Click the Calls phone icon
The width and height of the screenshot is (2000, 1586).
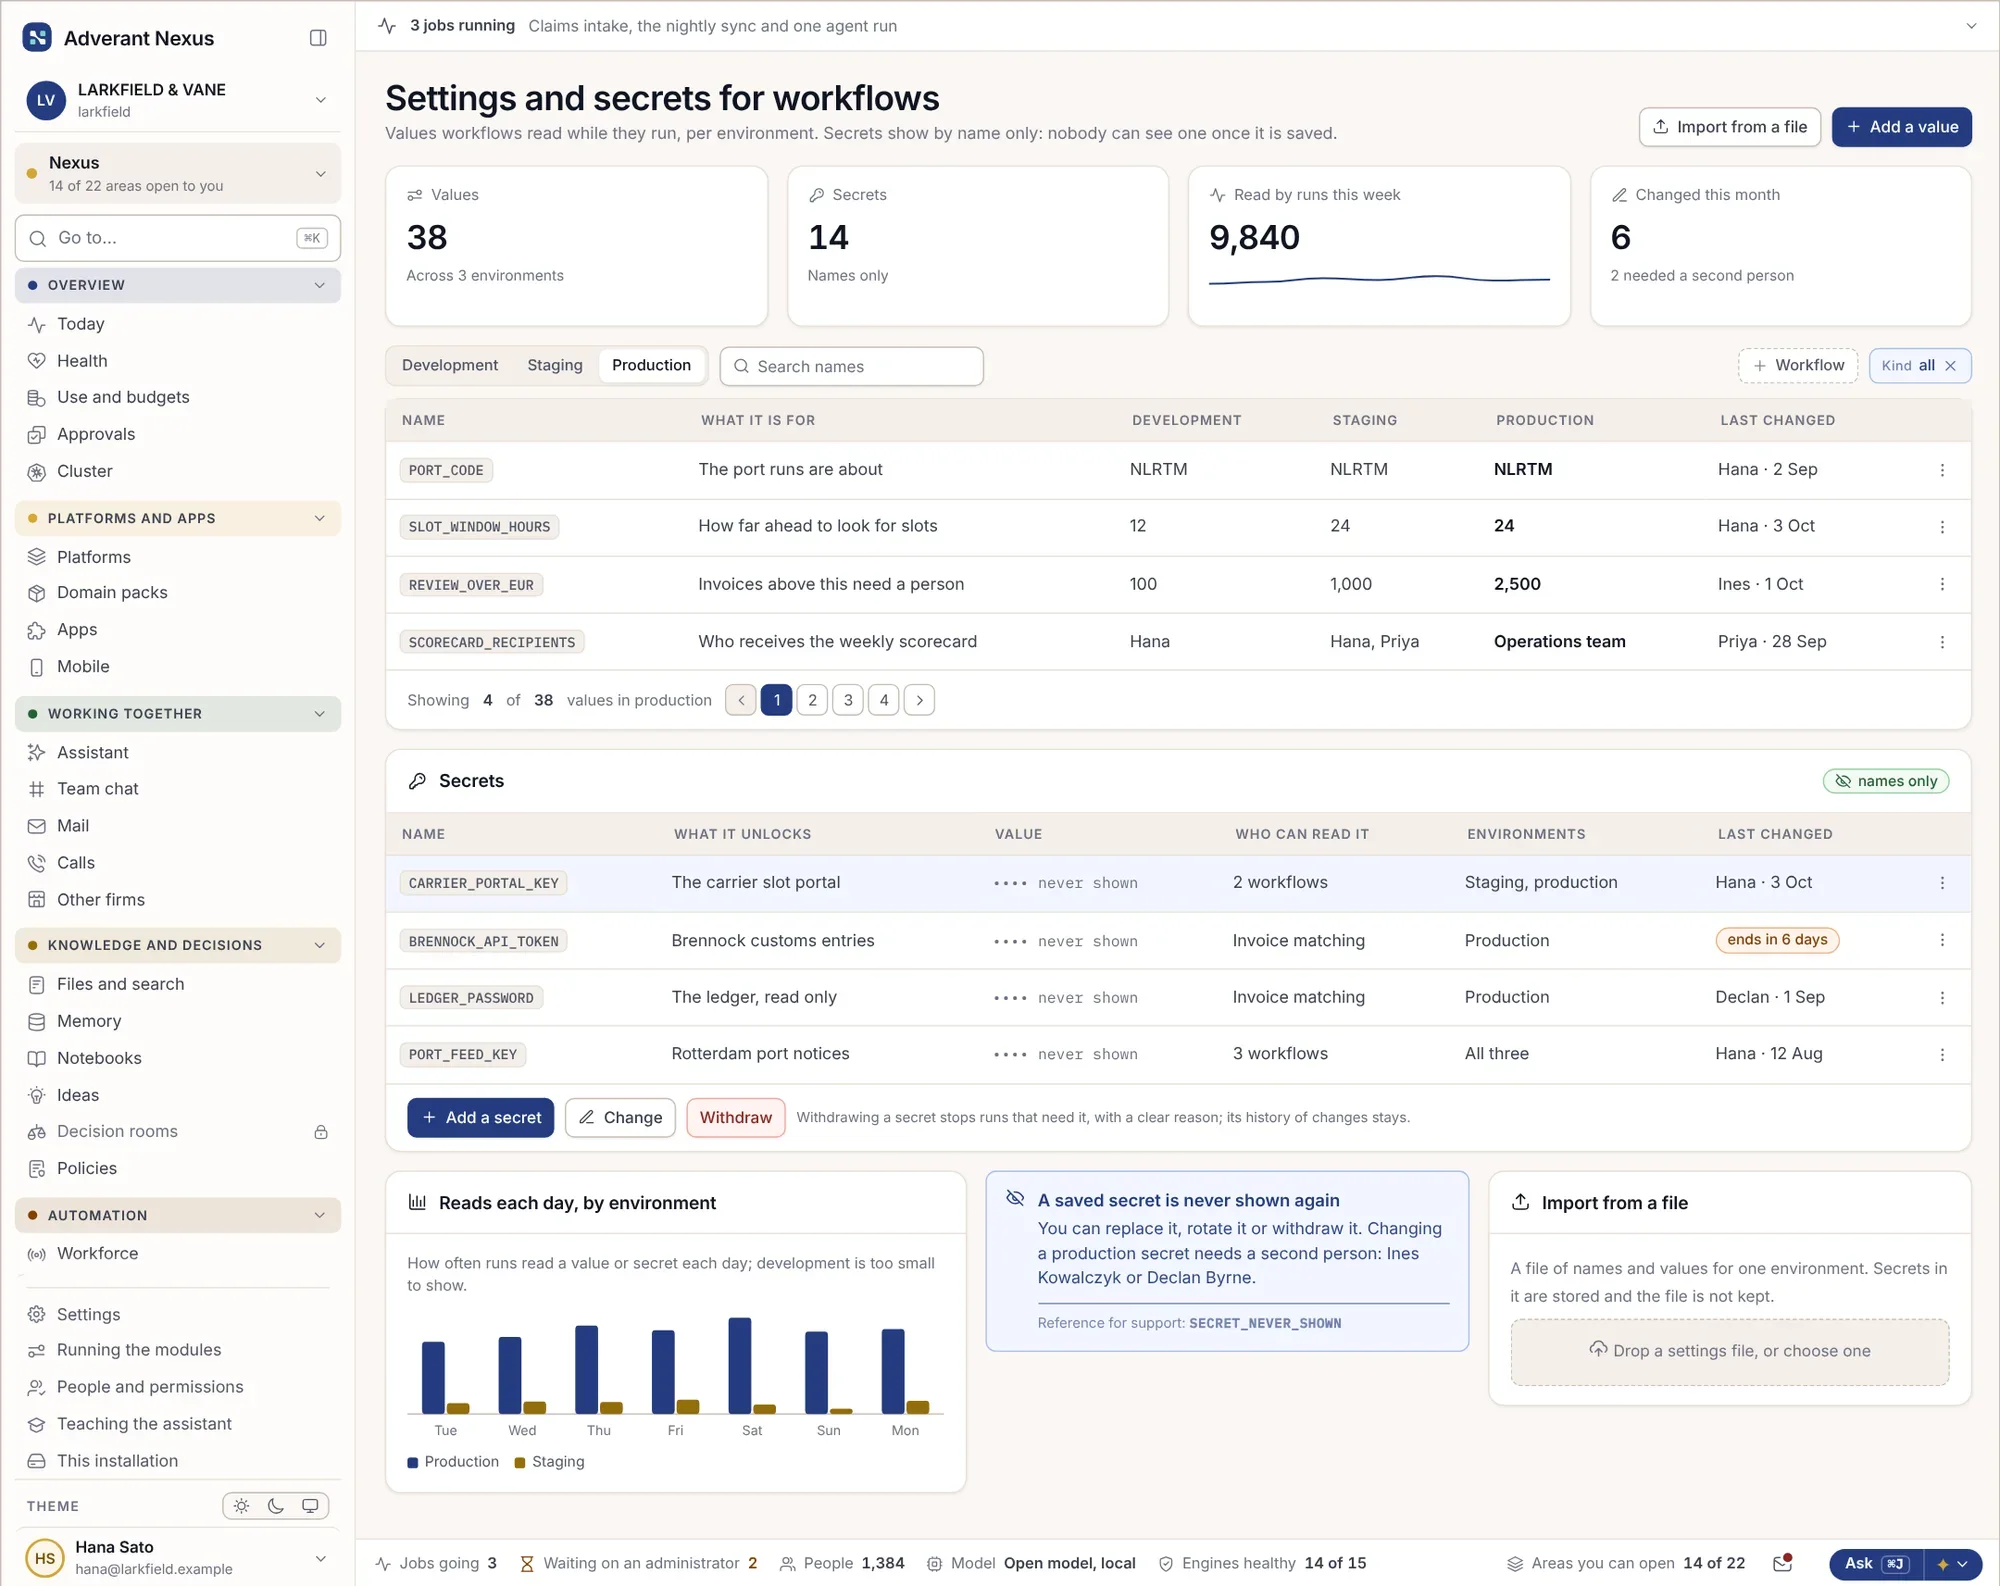click(37, 863)
